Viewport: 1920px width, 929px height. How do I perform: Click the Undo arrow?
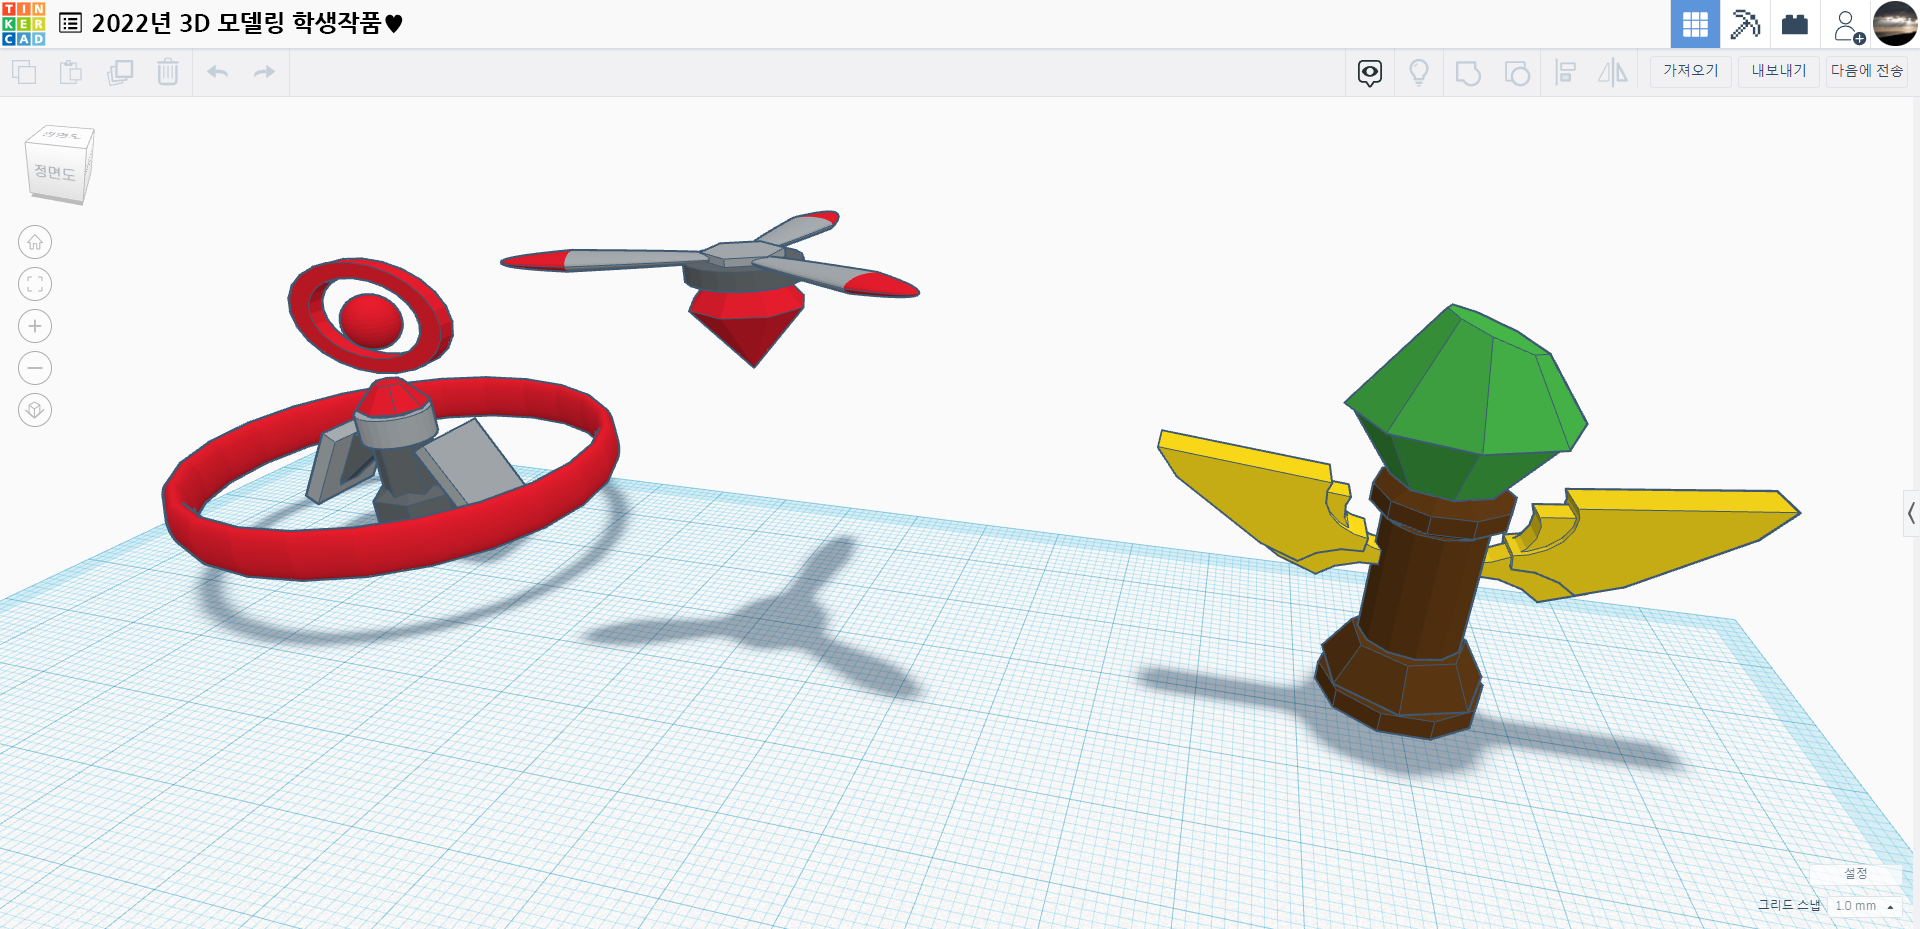point(218,72)
